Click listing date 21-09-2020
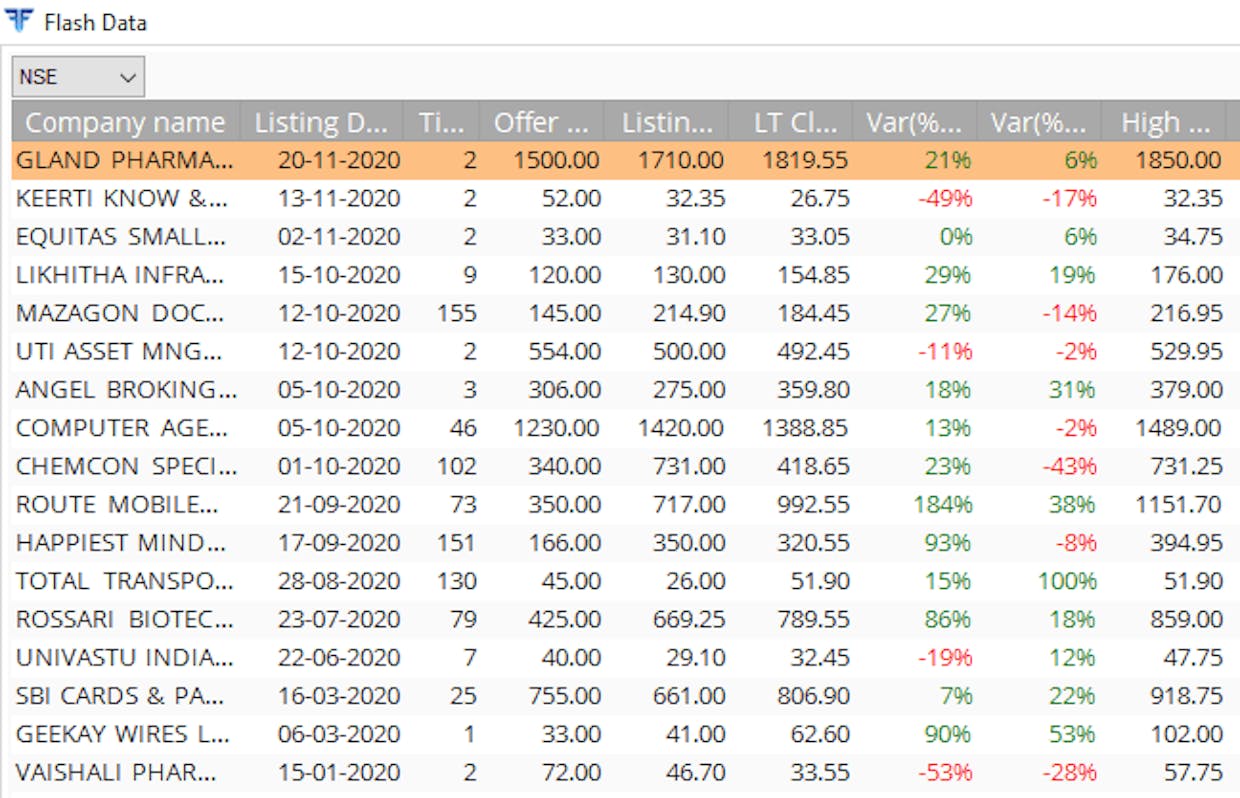This screenshot has width=1240, height=798. [x=339, y=504]
